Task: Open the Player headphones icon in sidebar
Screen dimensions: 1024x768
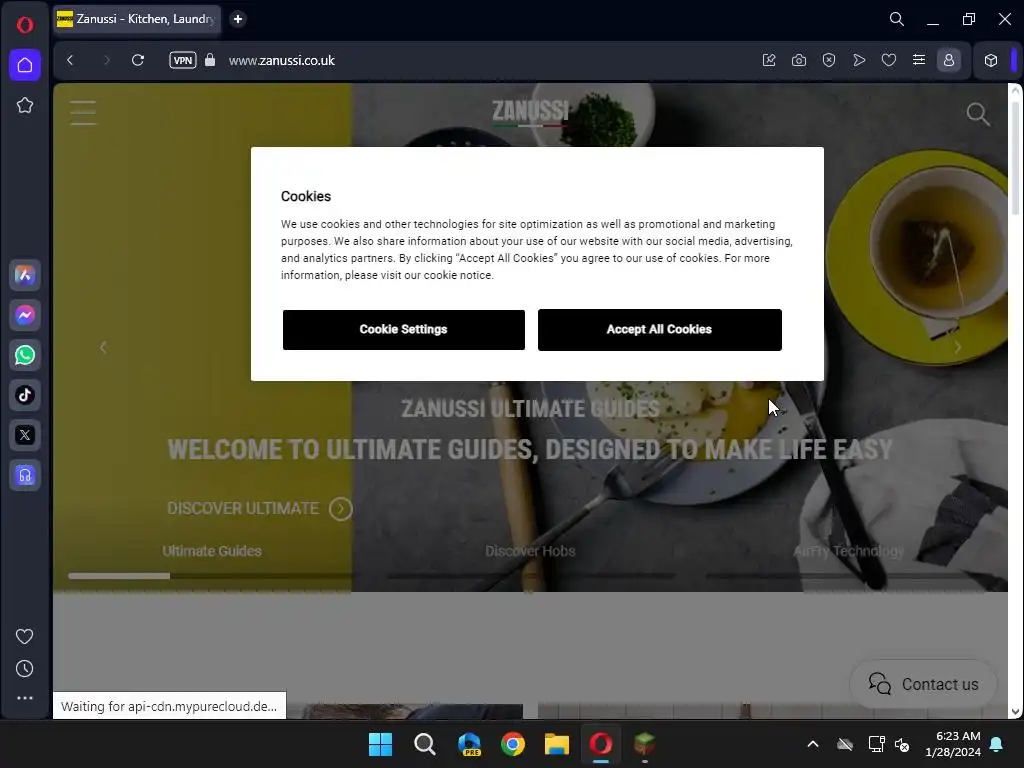Action: pos(25,475)
